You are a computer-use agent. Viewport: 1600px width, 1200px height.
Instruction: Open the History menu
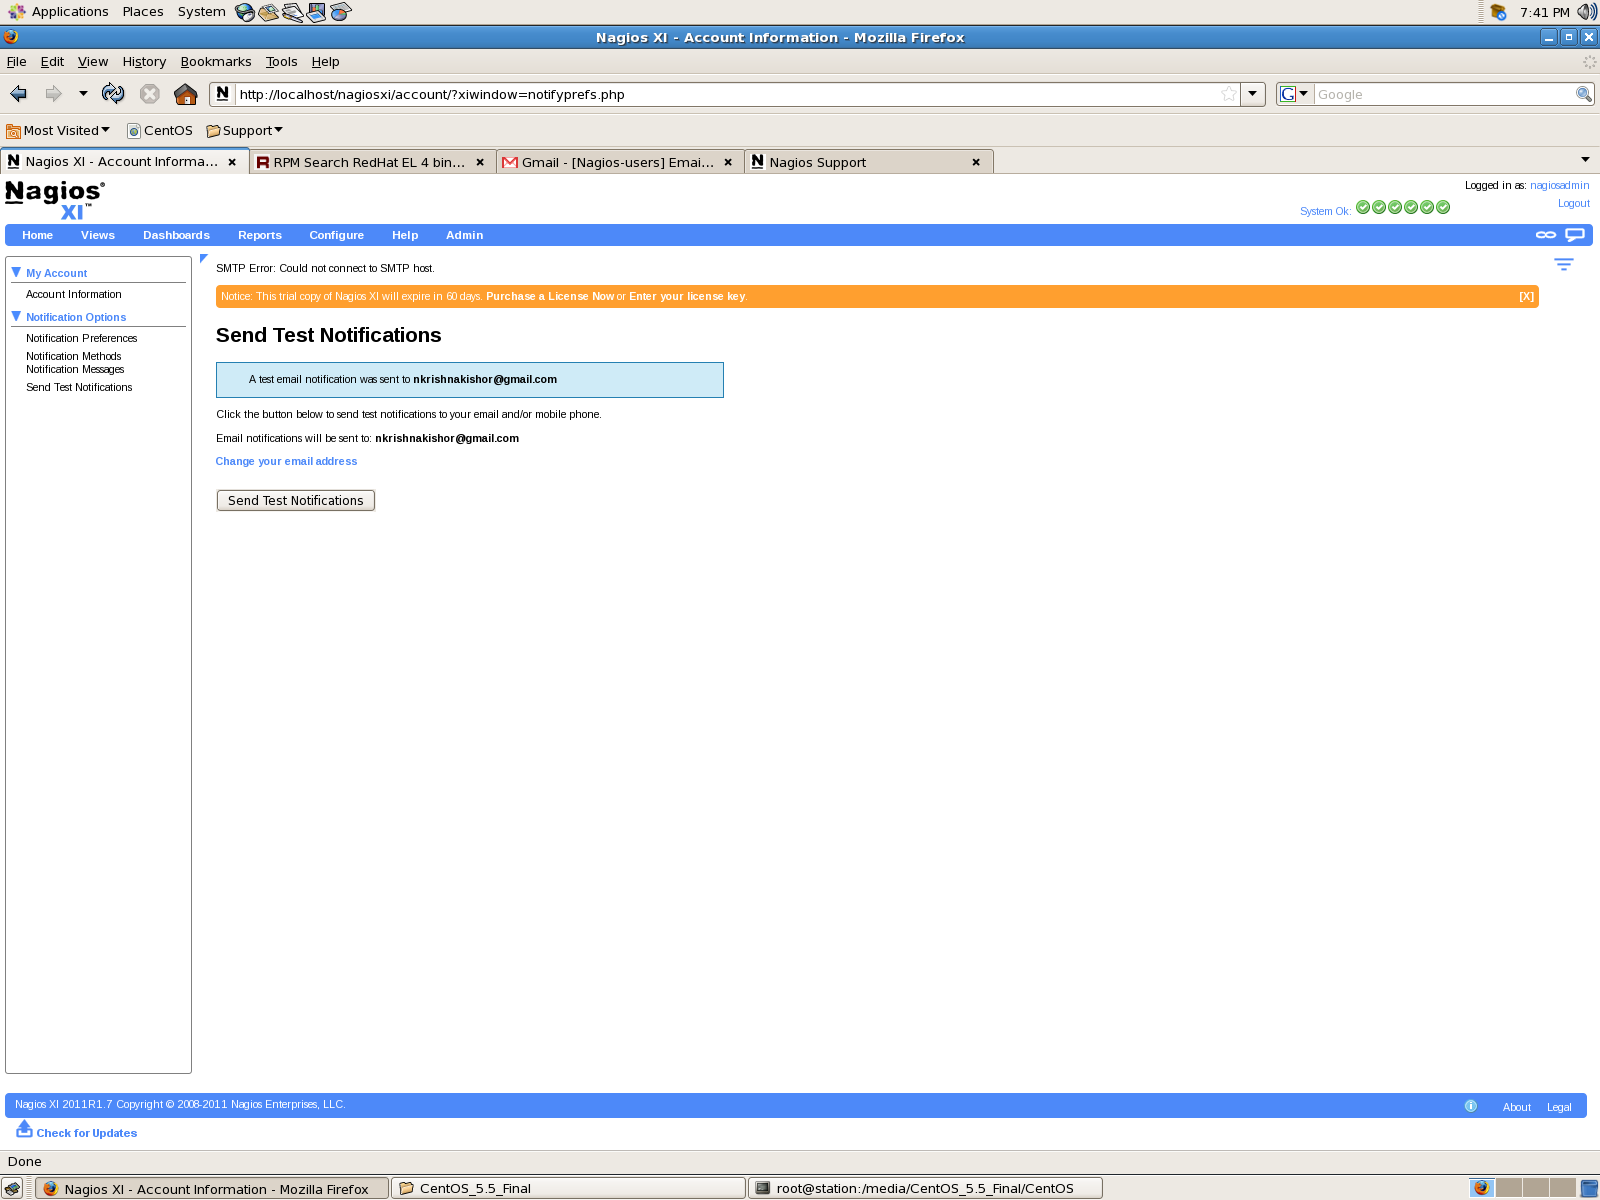pyautogui.click(x=144, y=62)
